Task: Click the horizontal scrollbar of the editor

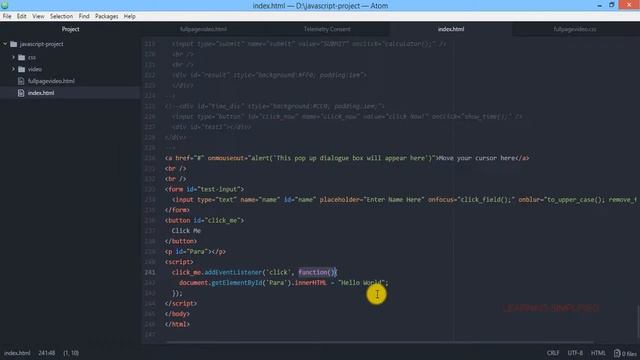Action: (x=380, y=342)
